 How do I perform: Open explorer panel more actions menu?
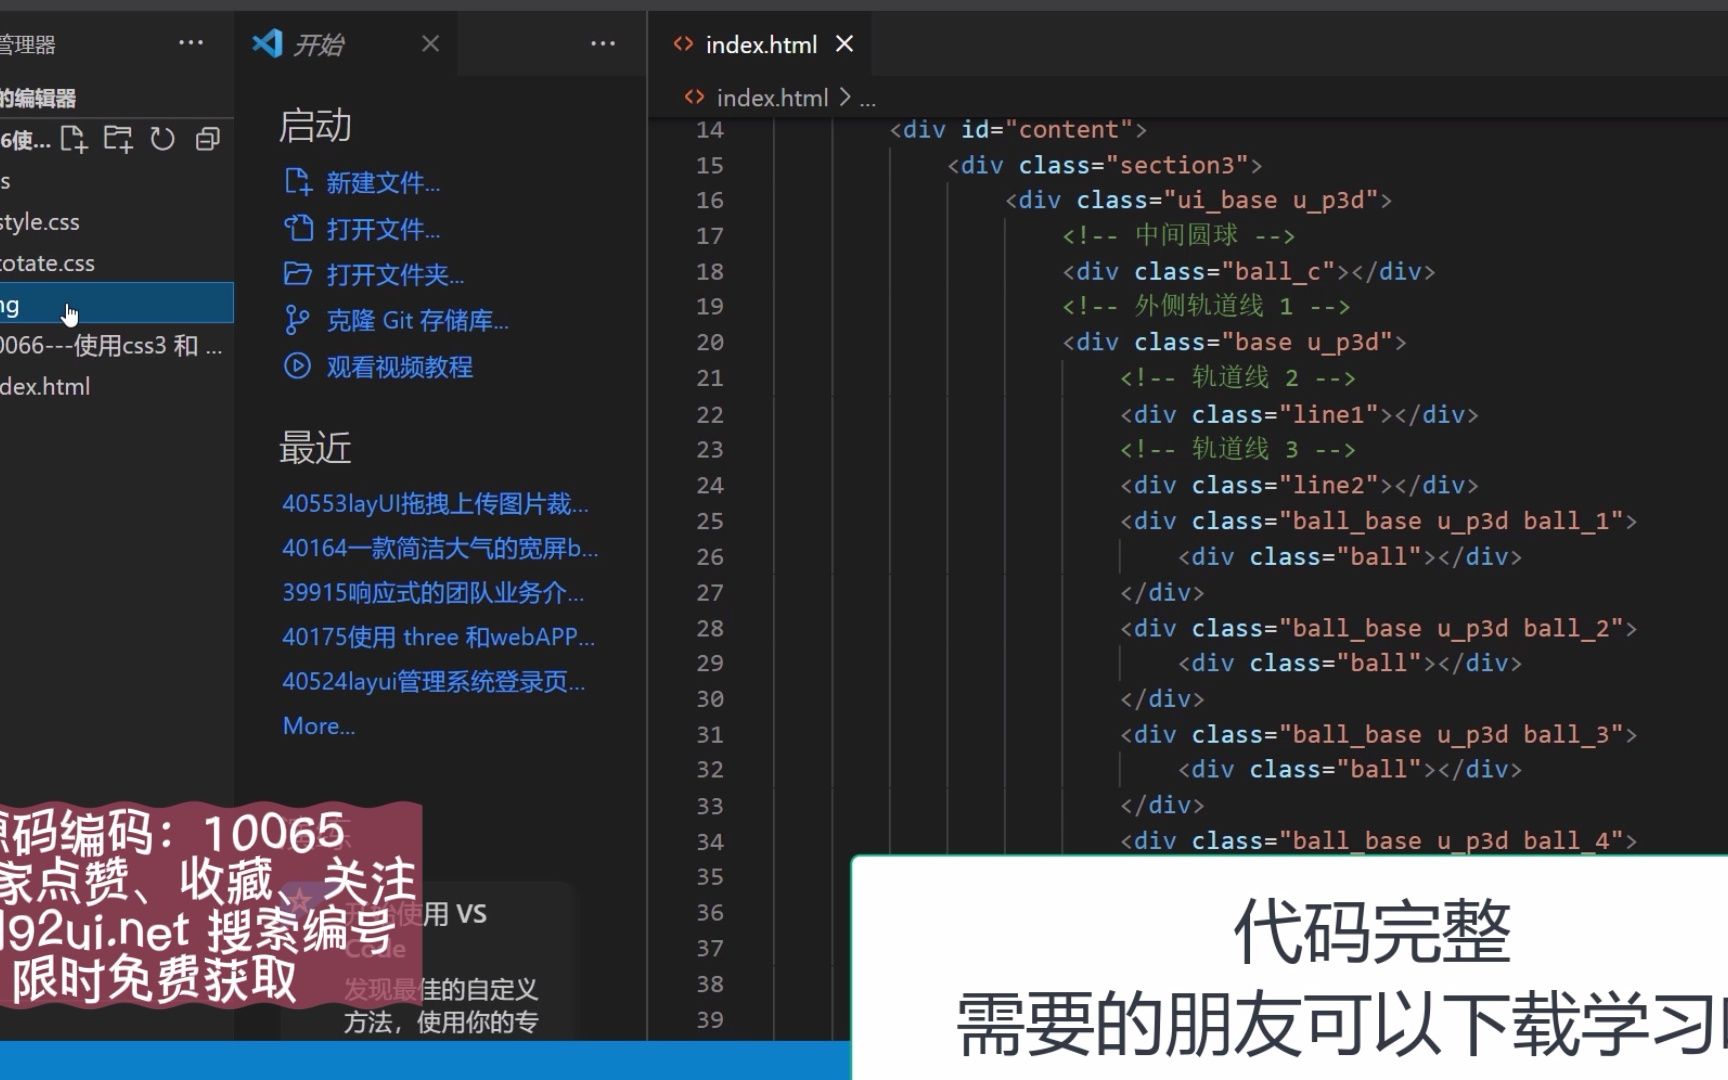pyautogui.click(x=191, y=43)
